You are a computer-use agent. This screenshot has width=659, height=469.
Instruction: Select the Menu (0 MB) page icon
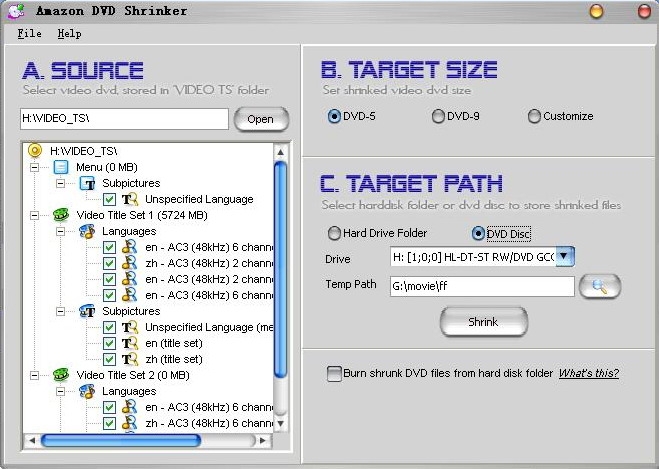(61, 167)
